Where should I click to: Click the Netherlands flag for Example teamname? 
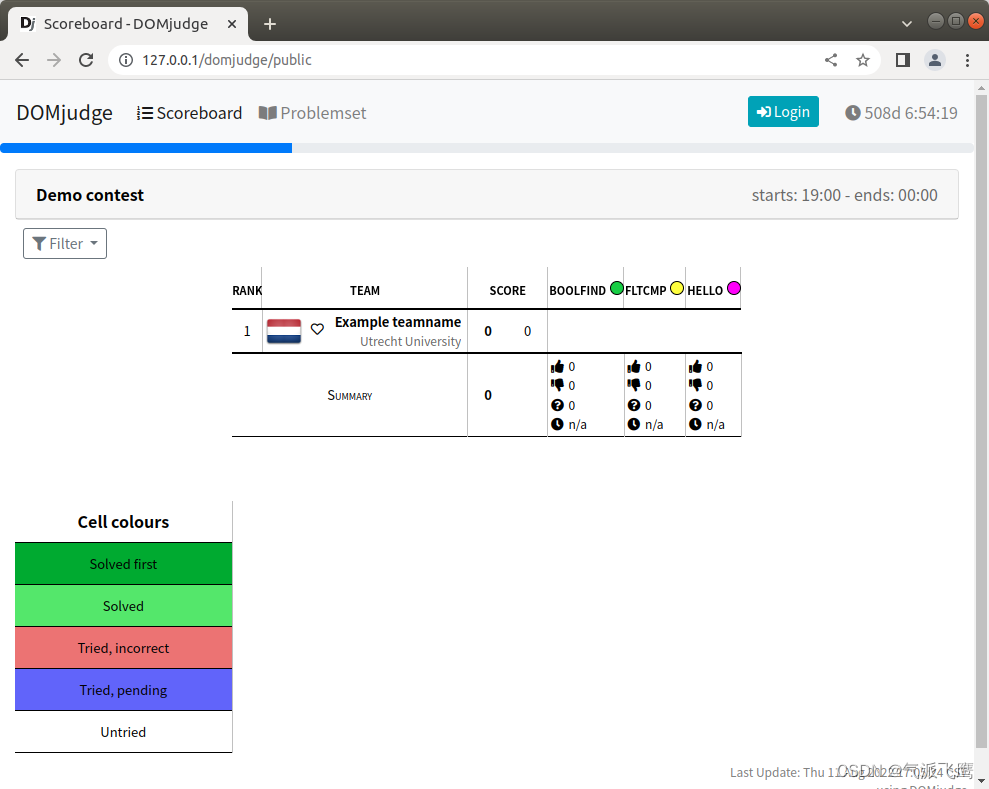(283, 328)
